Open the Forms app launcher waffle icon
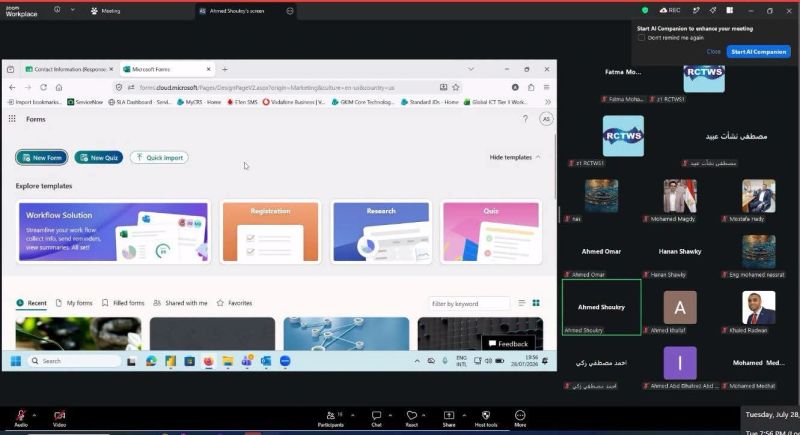The width and height of the screenshot is (800, 435). point(12,119)
